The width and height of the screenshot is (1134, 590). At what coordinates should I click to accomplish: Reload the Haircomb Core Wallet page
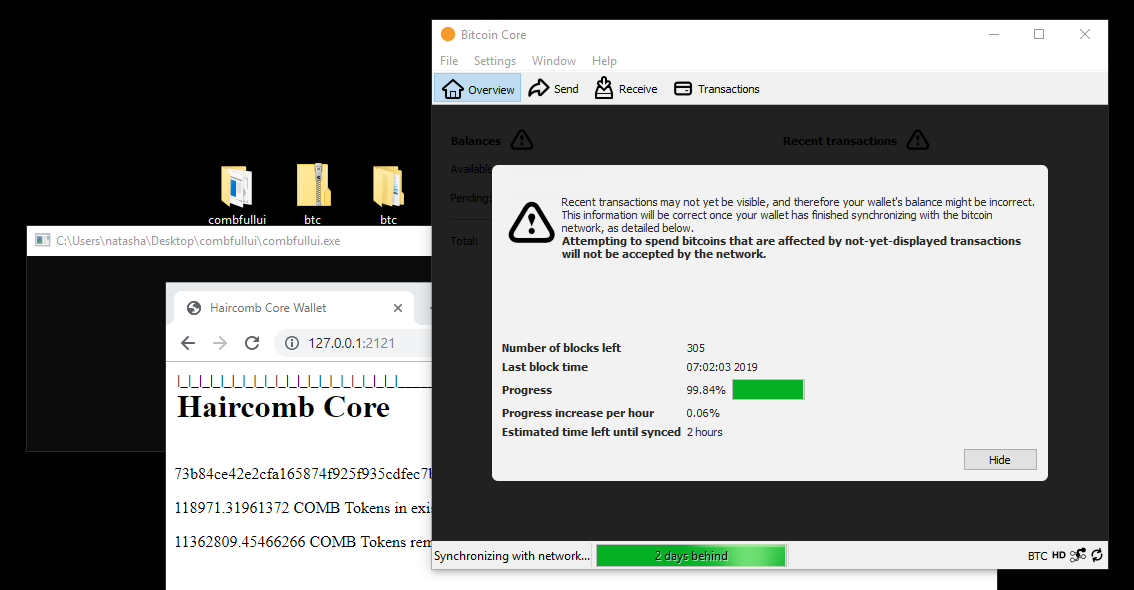[252, 343]
